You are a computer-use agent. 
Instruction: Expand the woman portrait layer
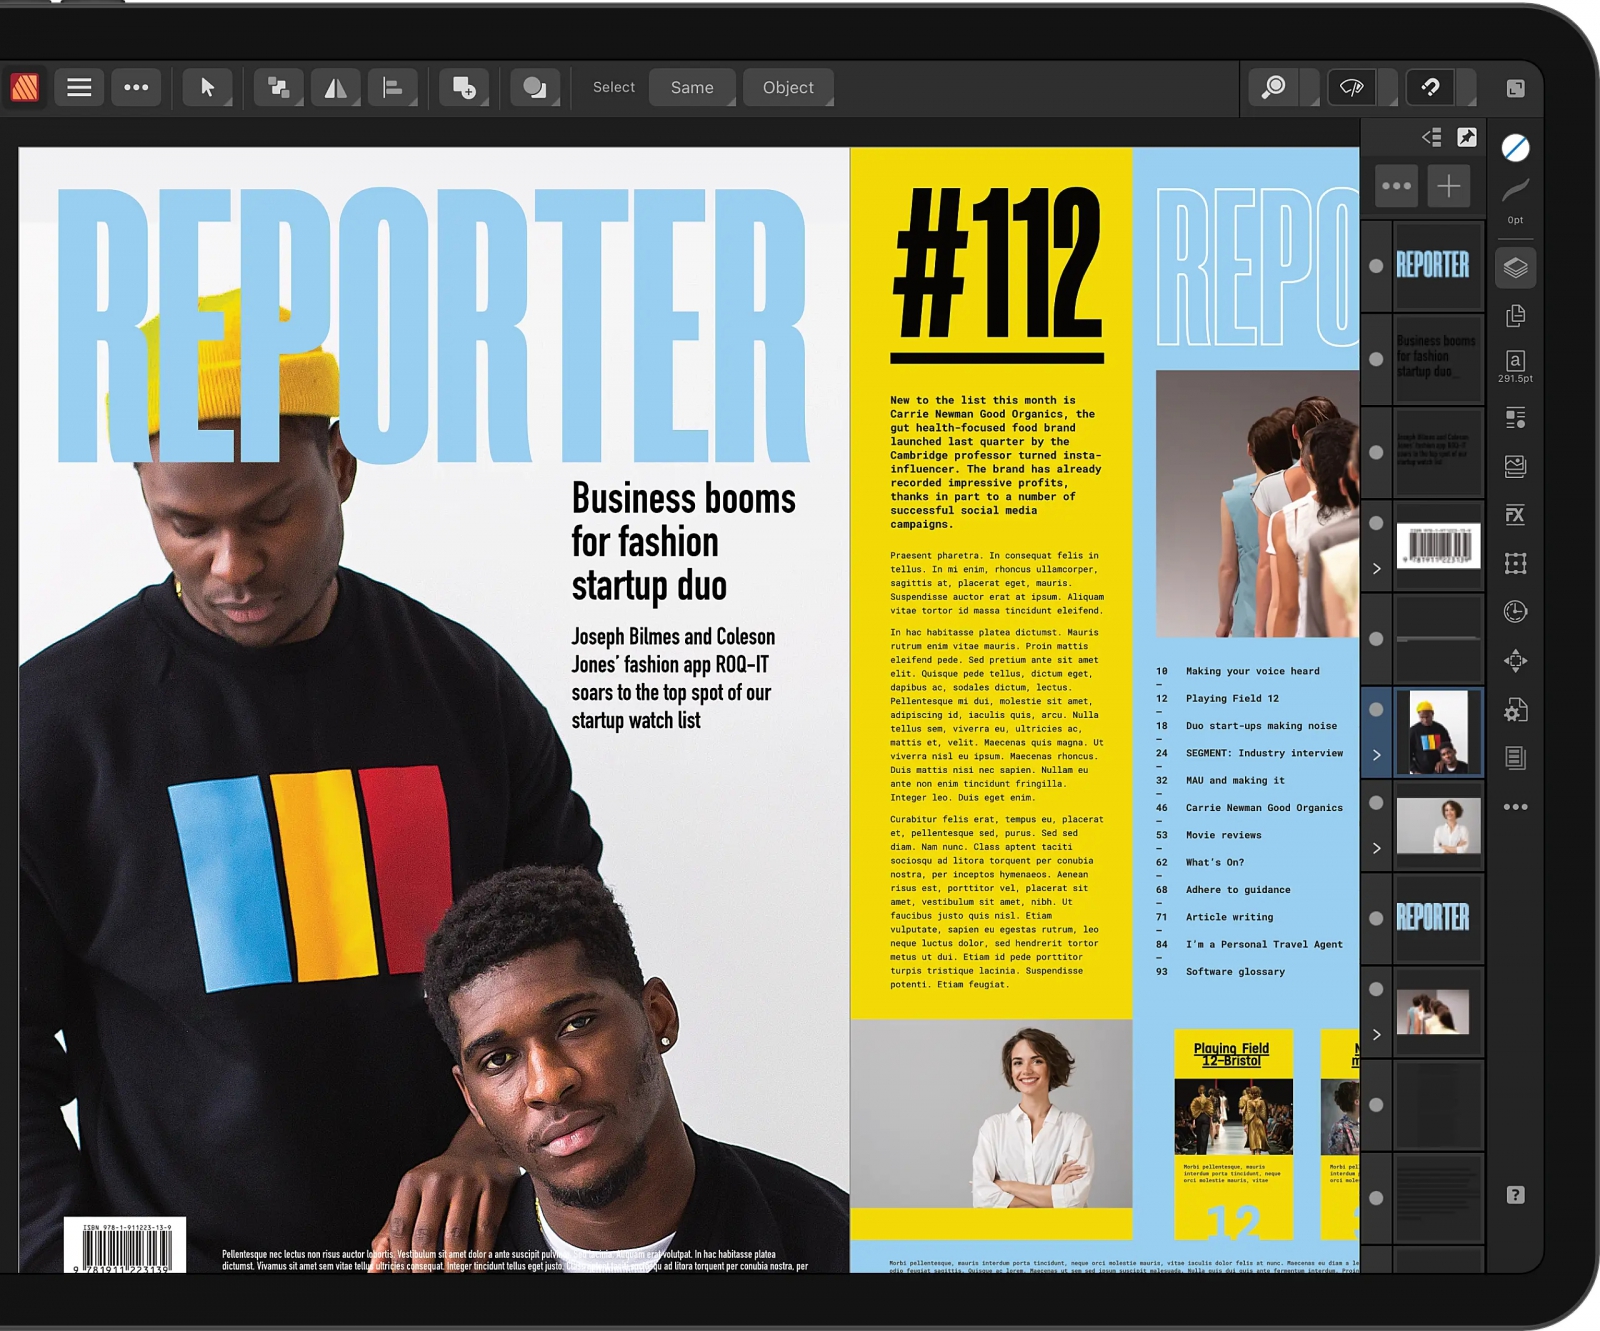pos(1376,848)
